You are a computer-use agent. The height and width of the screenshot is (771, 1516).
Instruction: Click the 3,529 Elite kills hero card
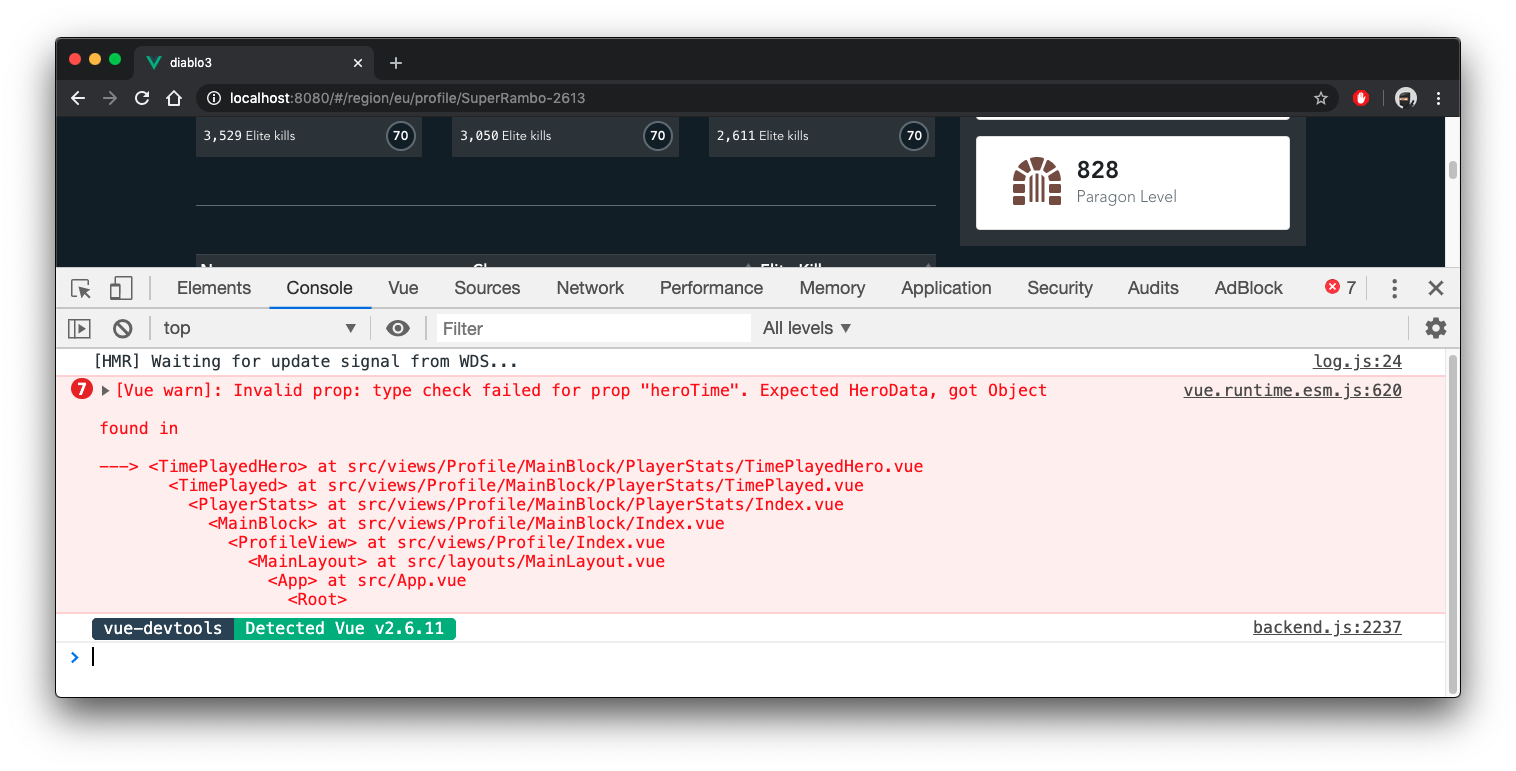pos(309,136)
